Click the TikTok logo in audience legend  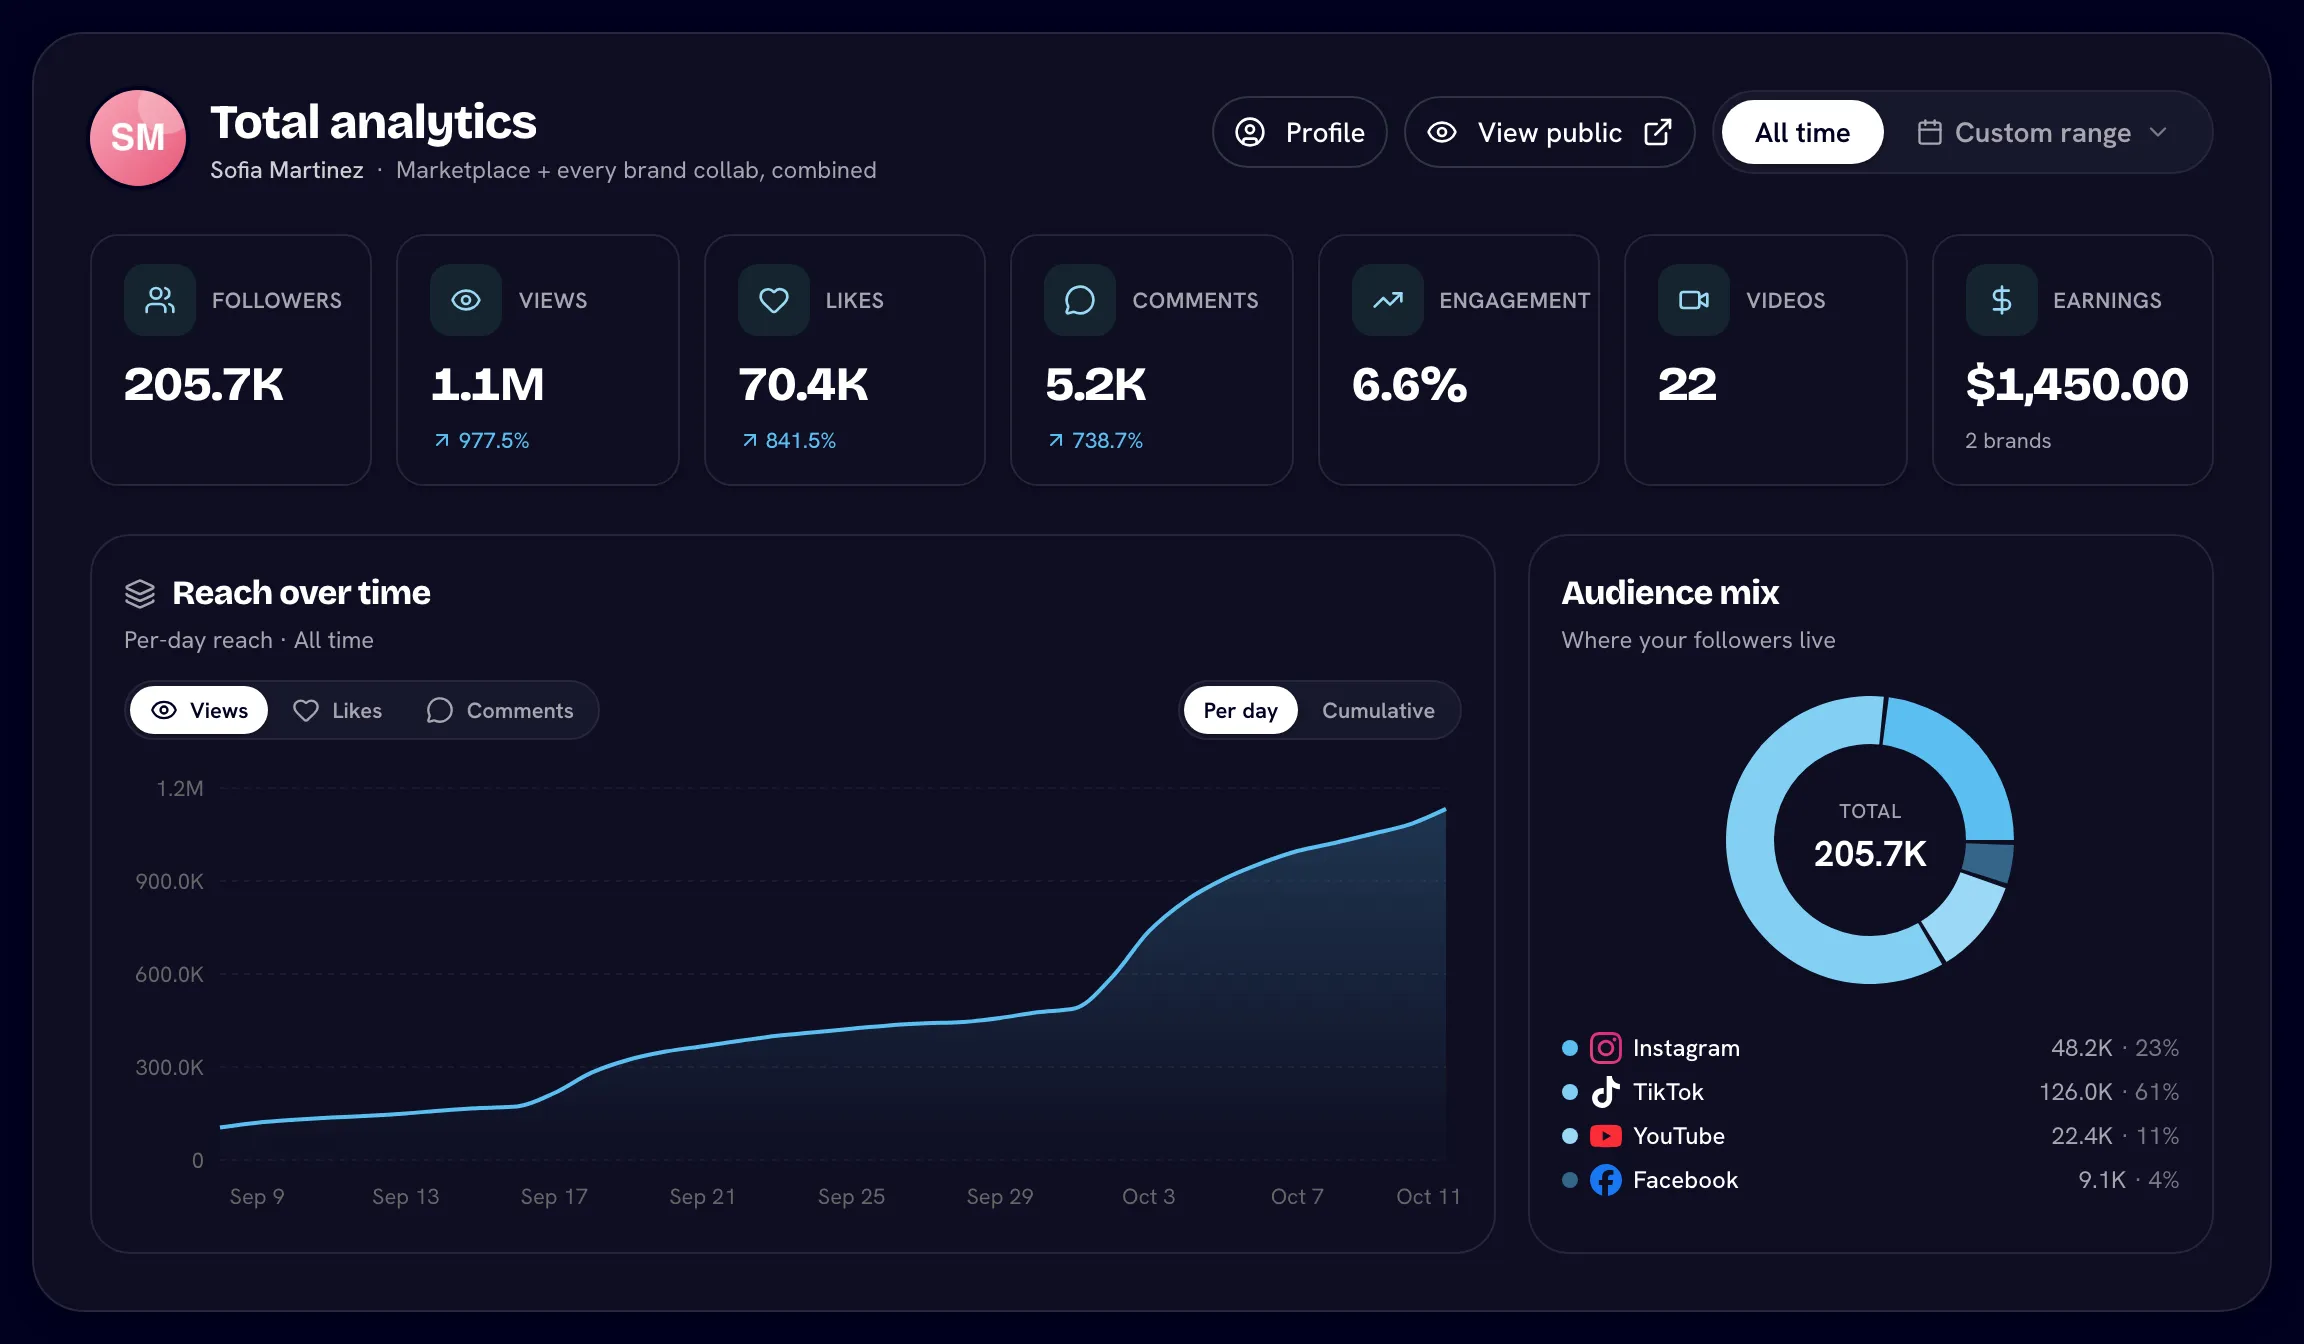coord(1606,1092)
